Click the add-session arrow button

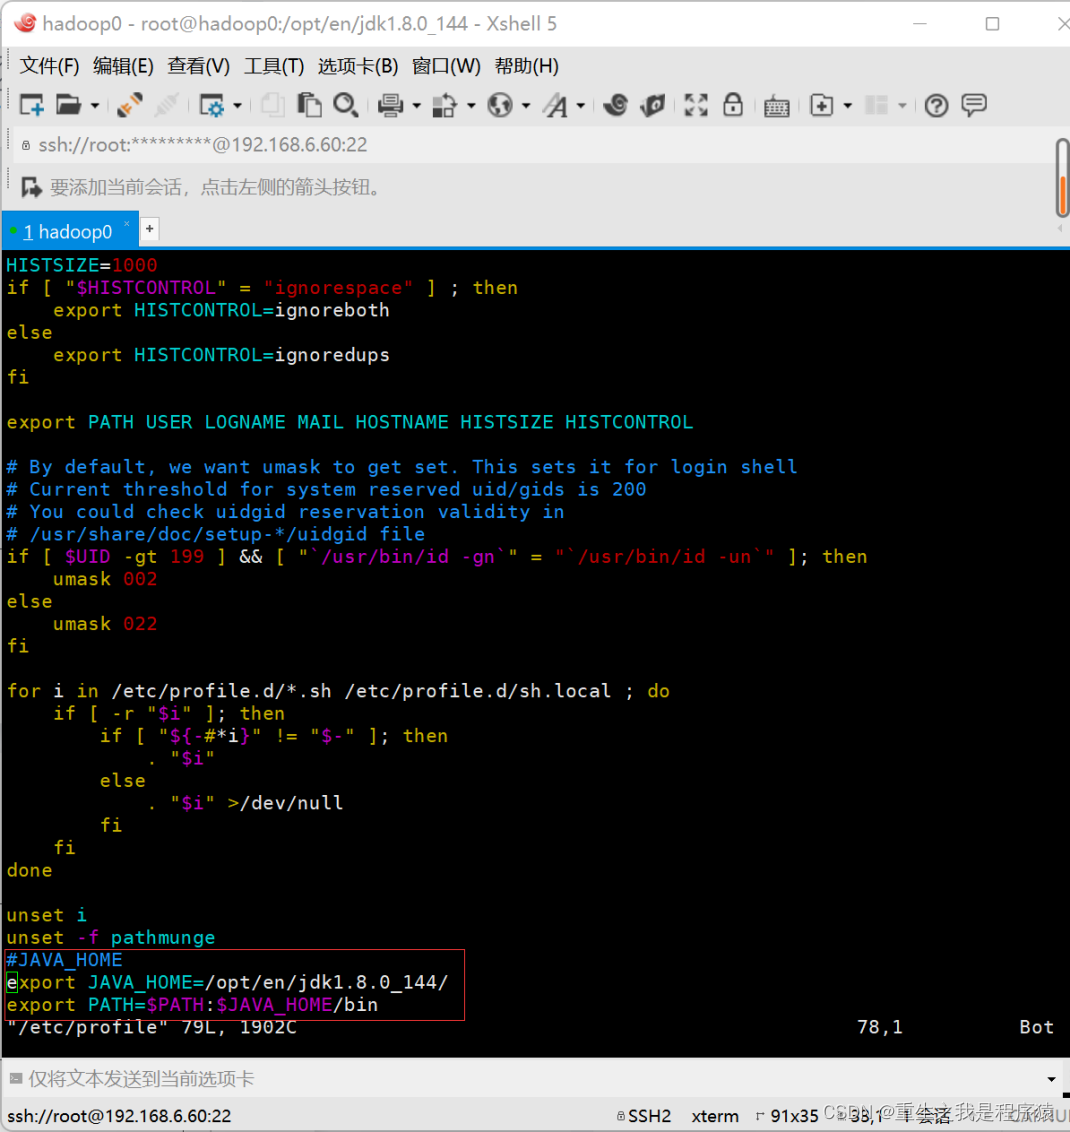coord(29,187)
